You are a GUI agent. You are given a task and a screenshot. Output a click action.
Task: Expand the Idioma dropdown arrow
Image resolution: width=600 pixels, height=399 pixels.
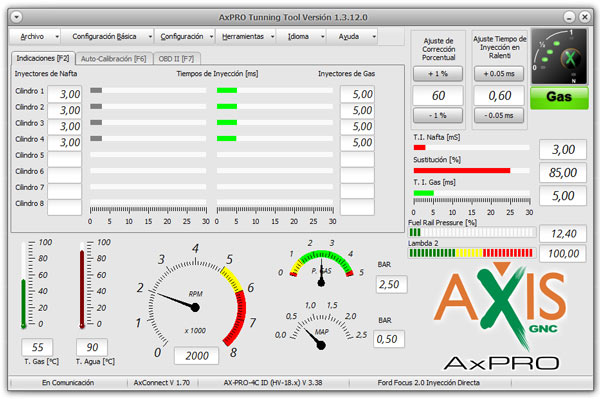tap(323, 37)
